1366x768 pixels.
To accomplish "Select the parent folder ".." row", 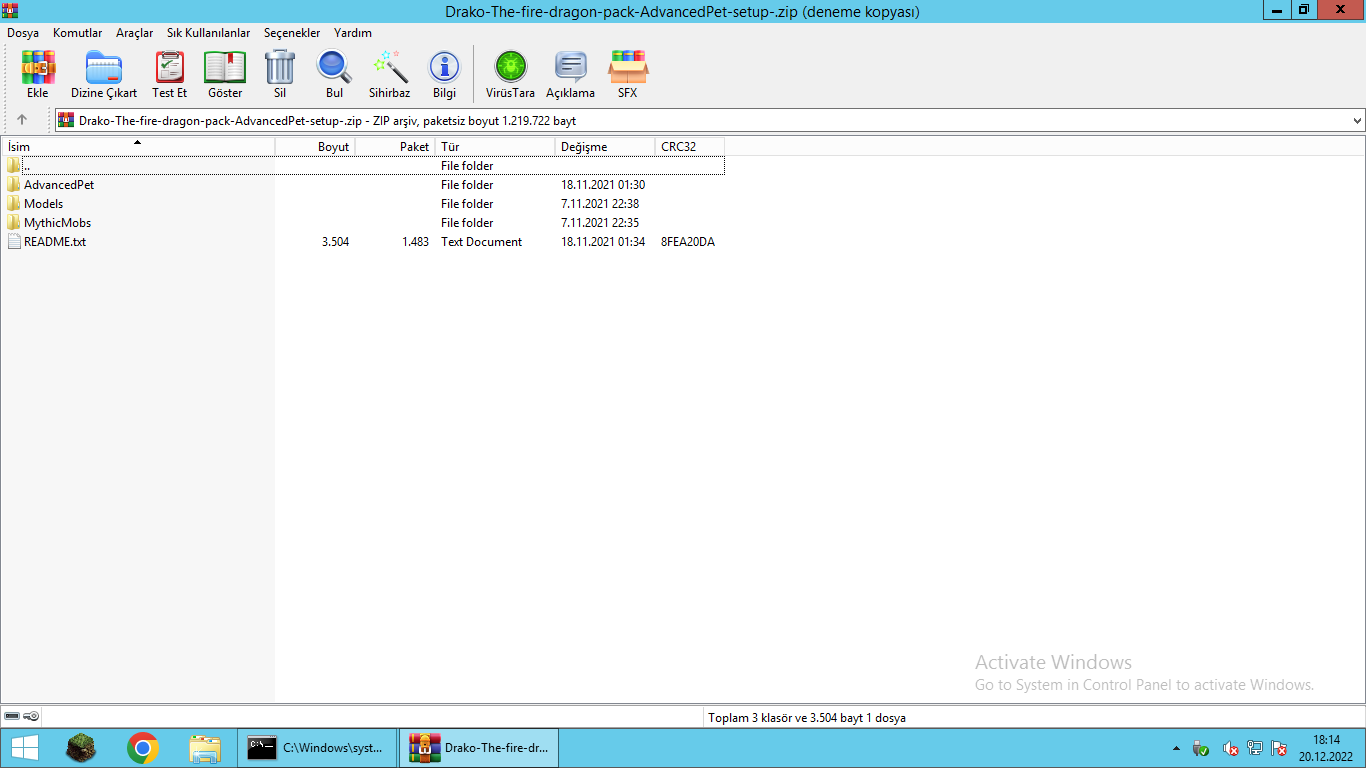I will pyautogui.click(x=363, y=166).
